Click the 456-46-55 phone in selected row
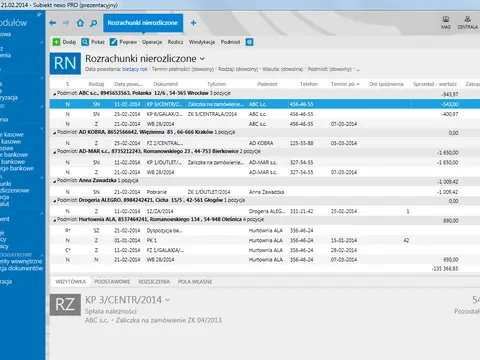This screenshot has height=360, width=480. (301, 104)
